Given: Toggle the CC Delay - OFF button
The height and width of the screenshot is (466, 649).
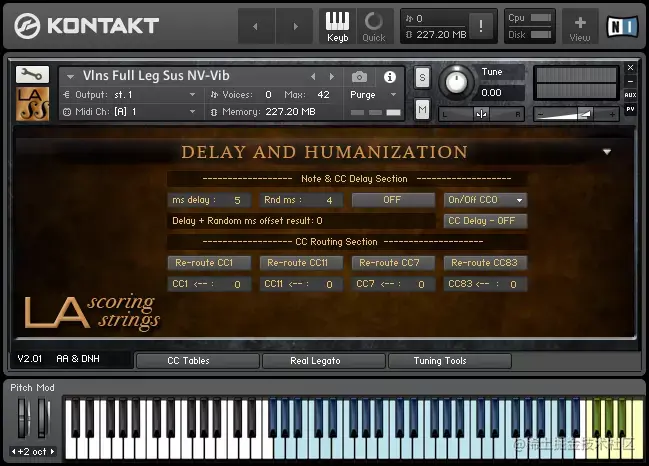Looking at the screenshot, I should click(485, 221).
